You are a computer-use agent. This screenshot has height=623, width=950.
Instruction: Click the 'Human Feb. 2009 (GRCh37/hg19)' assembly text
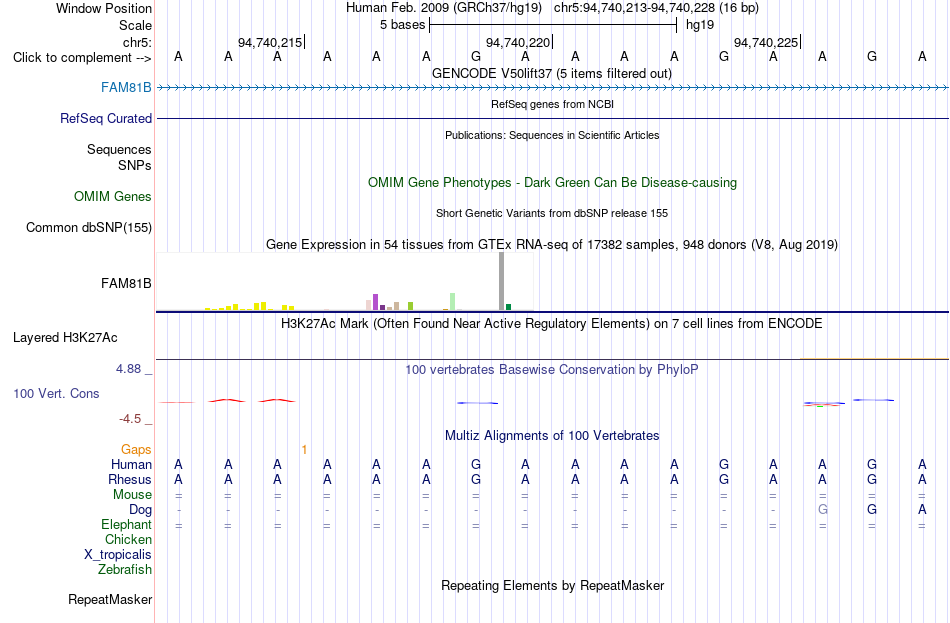point(443,8)
